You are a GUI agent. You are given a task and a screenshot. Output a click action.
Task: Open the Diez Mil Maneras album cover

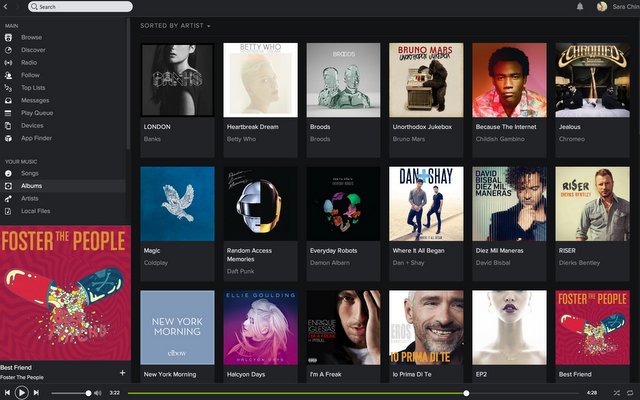(x=509, y=204)
